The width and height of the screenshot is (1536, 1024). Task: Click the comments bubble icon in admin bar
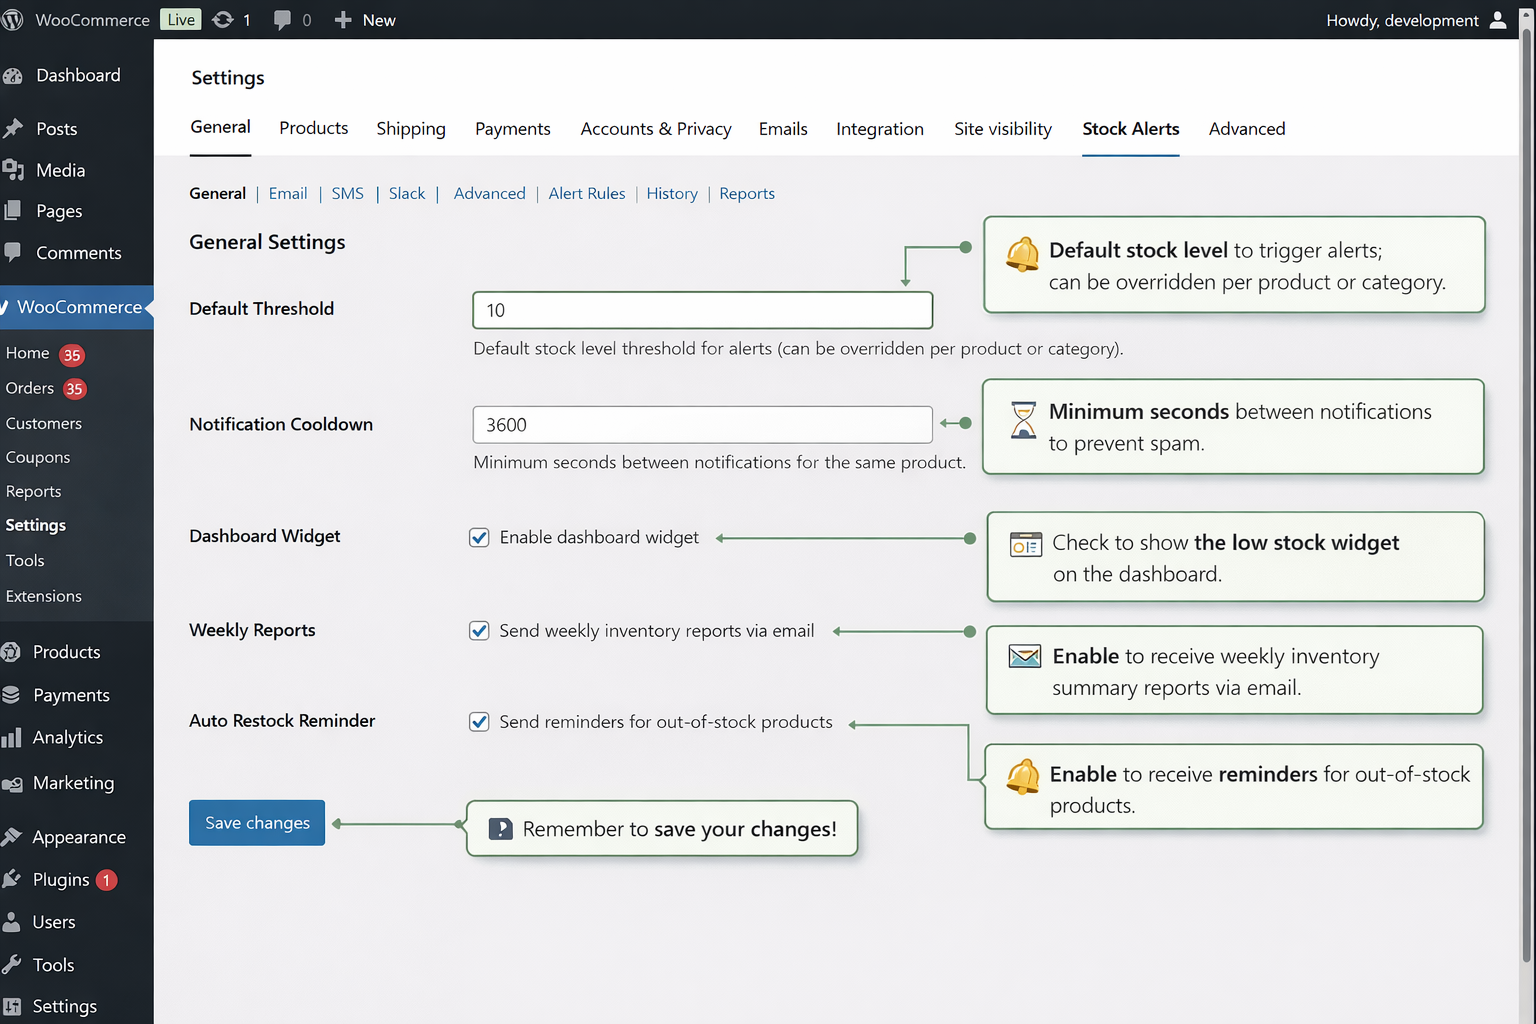(x=282, y=20)
